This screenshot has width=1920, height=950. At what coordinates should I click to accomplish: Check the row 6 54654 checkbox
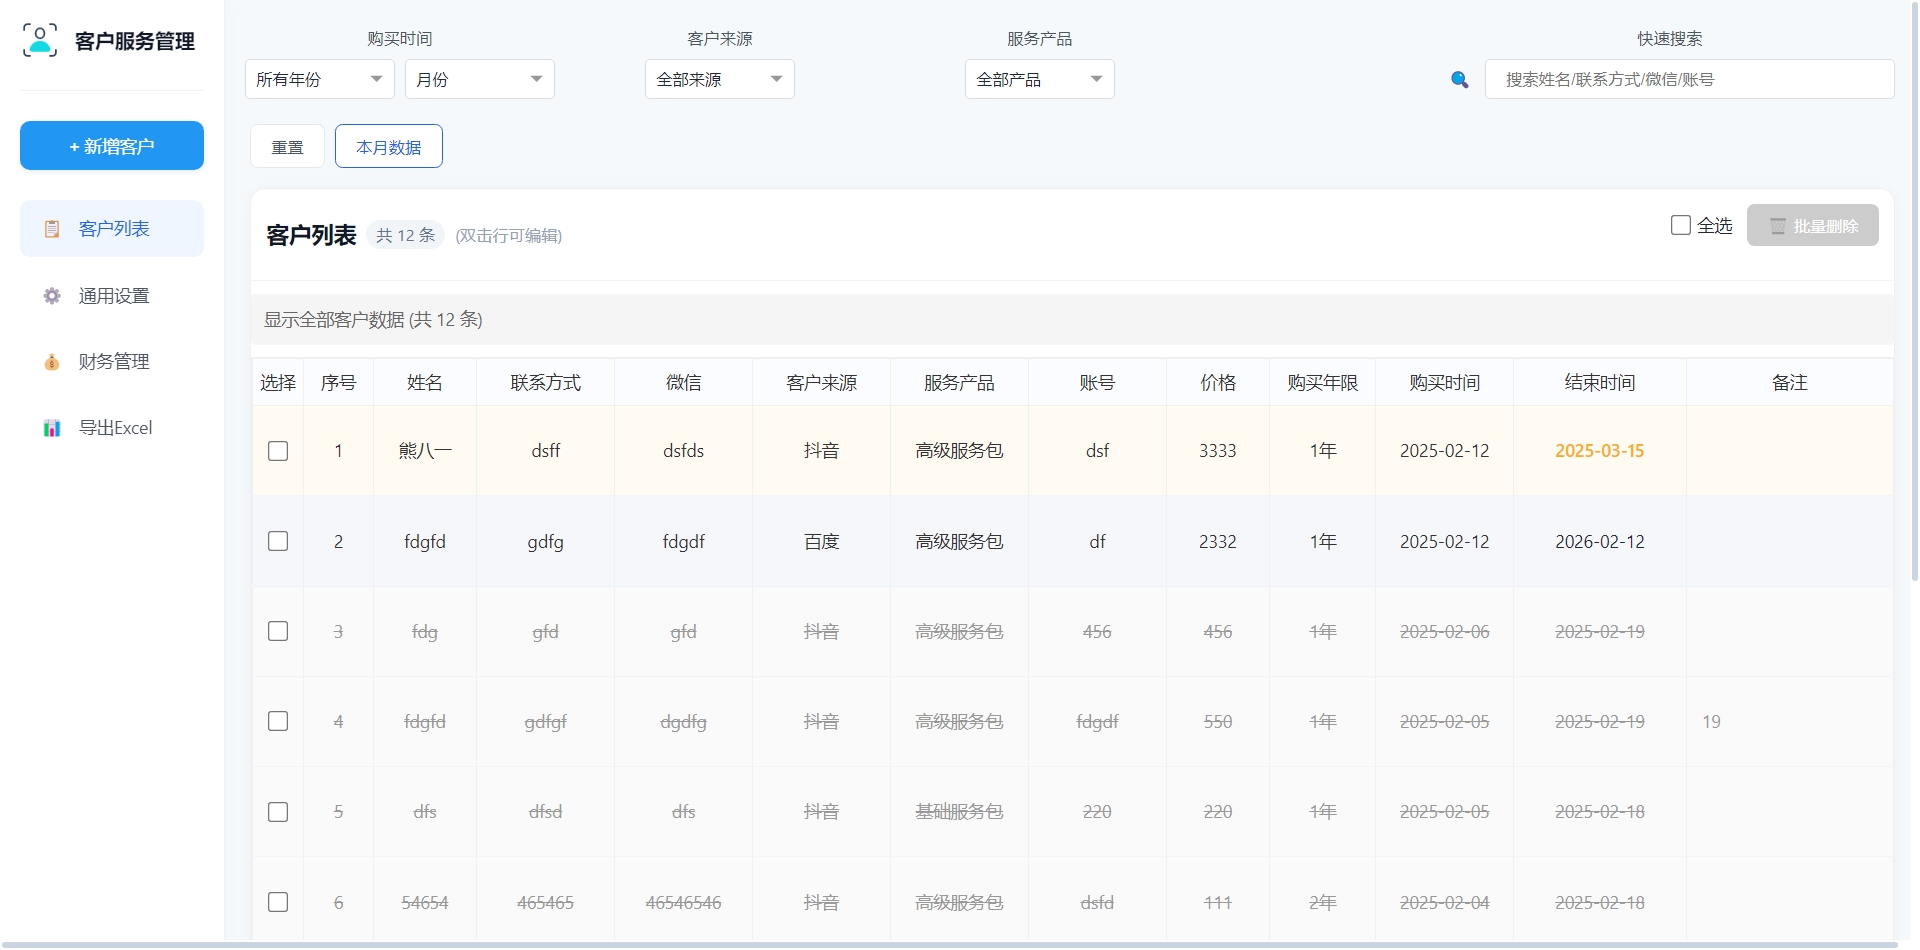[278, 902]
